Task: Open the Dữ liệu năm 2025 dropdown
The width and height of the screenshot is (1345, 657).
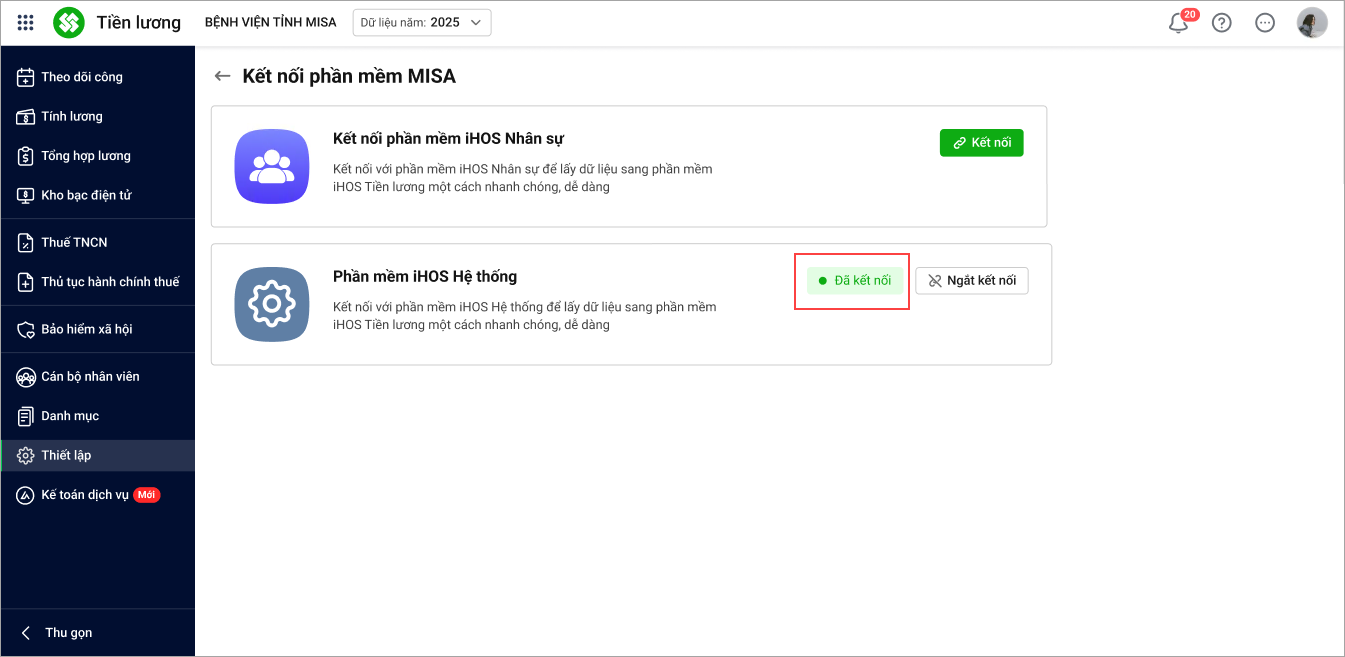Action: 422,22
